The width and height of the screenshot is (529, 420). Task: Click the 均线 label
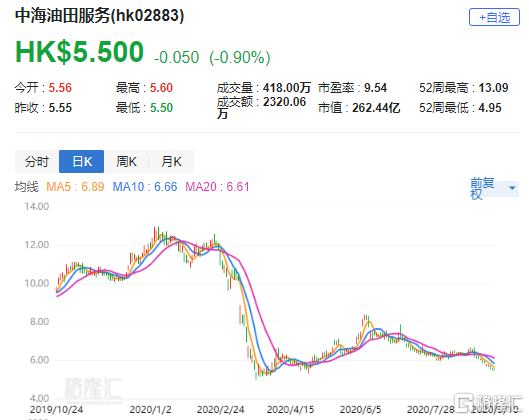[27, 187]
